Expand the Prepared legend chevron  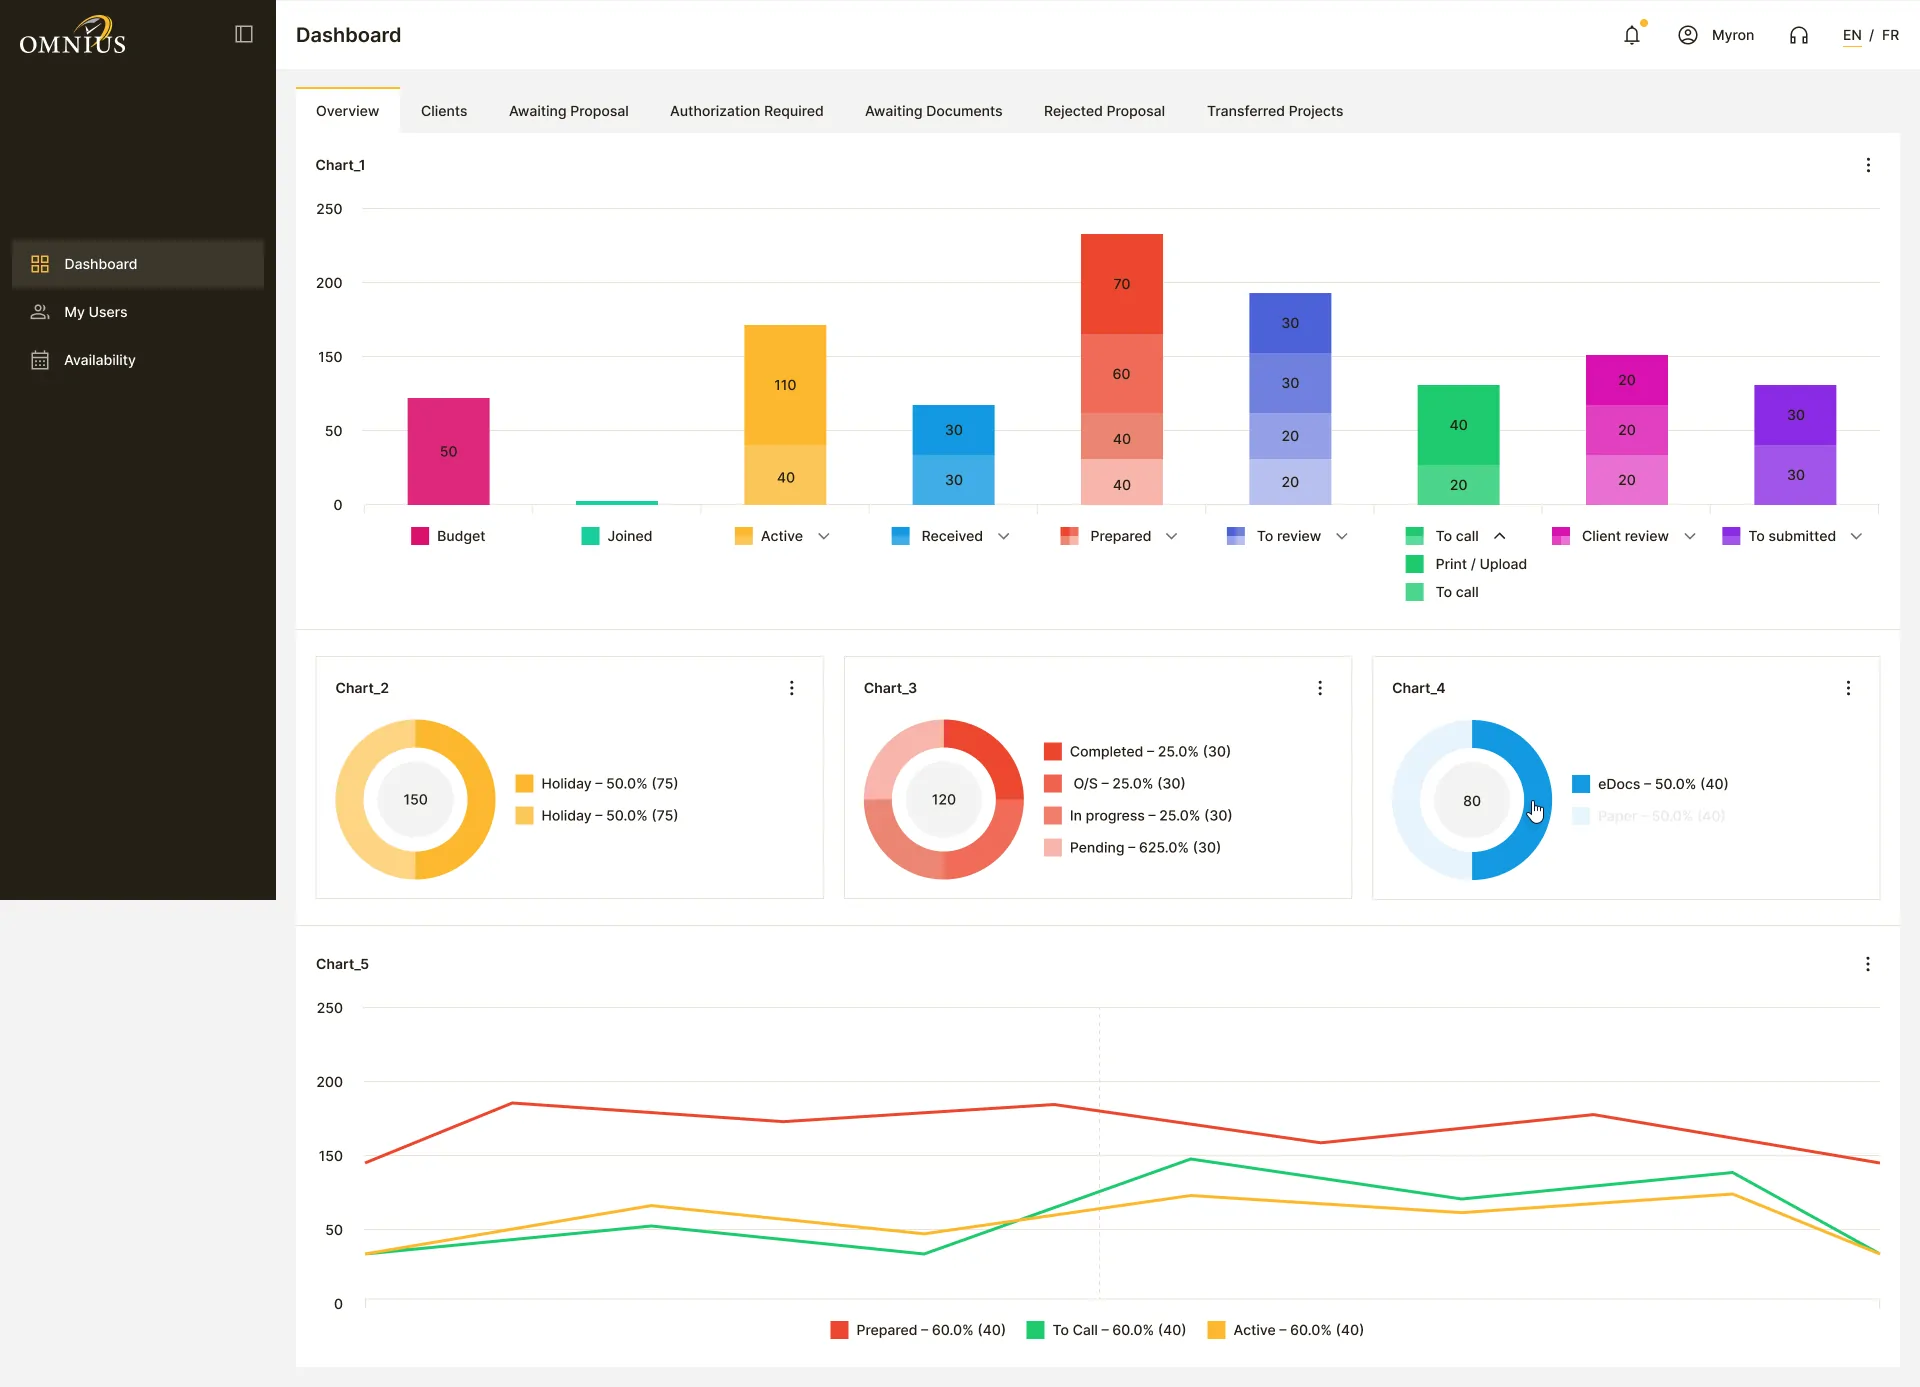point(1172,536)
